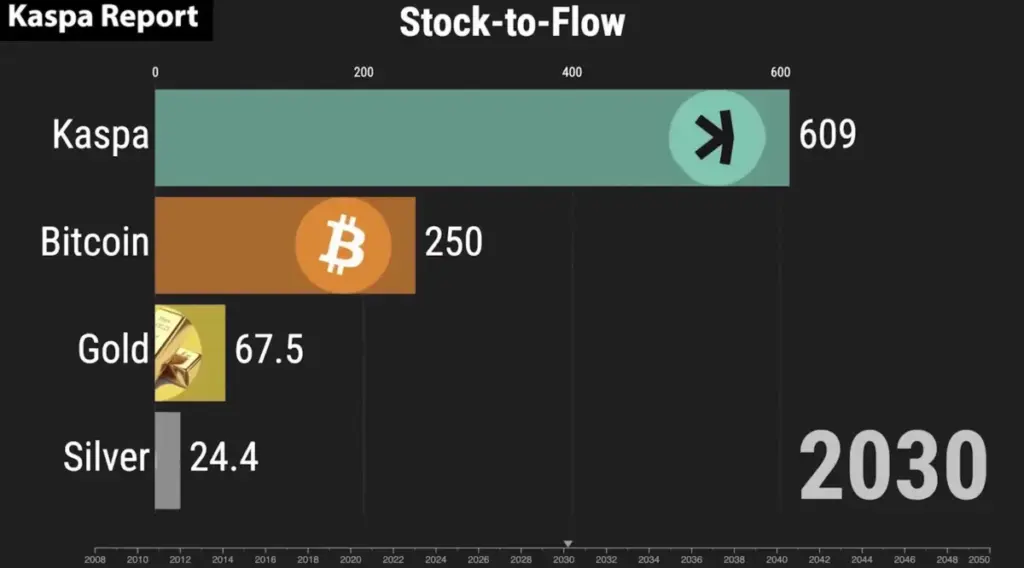
Task: Click the Silver row label
Action: coord(106,457)
